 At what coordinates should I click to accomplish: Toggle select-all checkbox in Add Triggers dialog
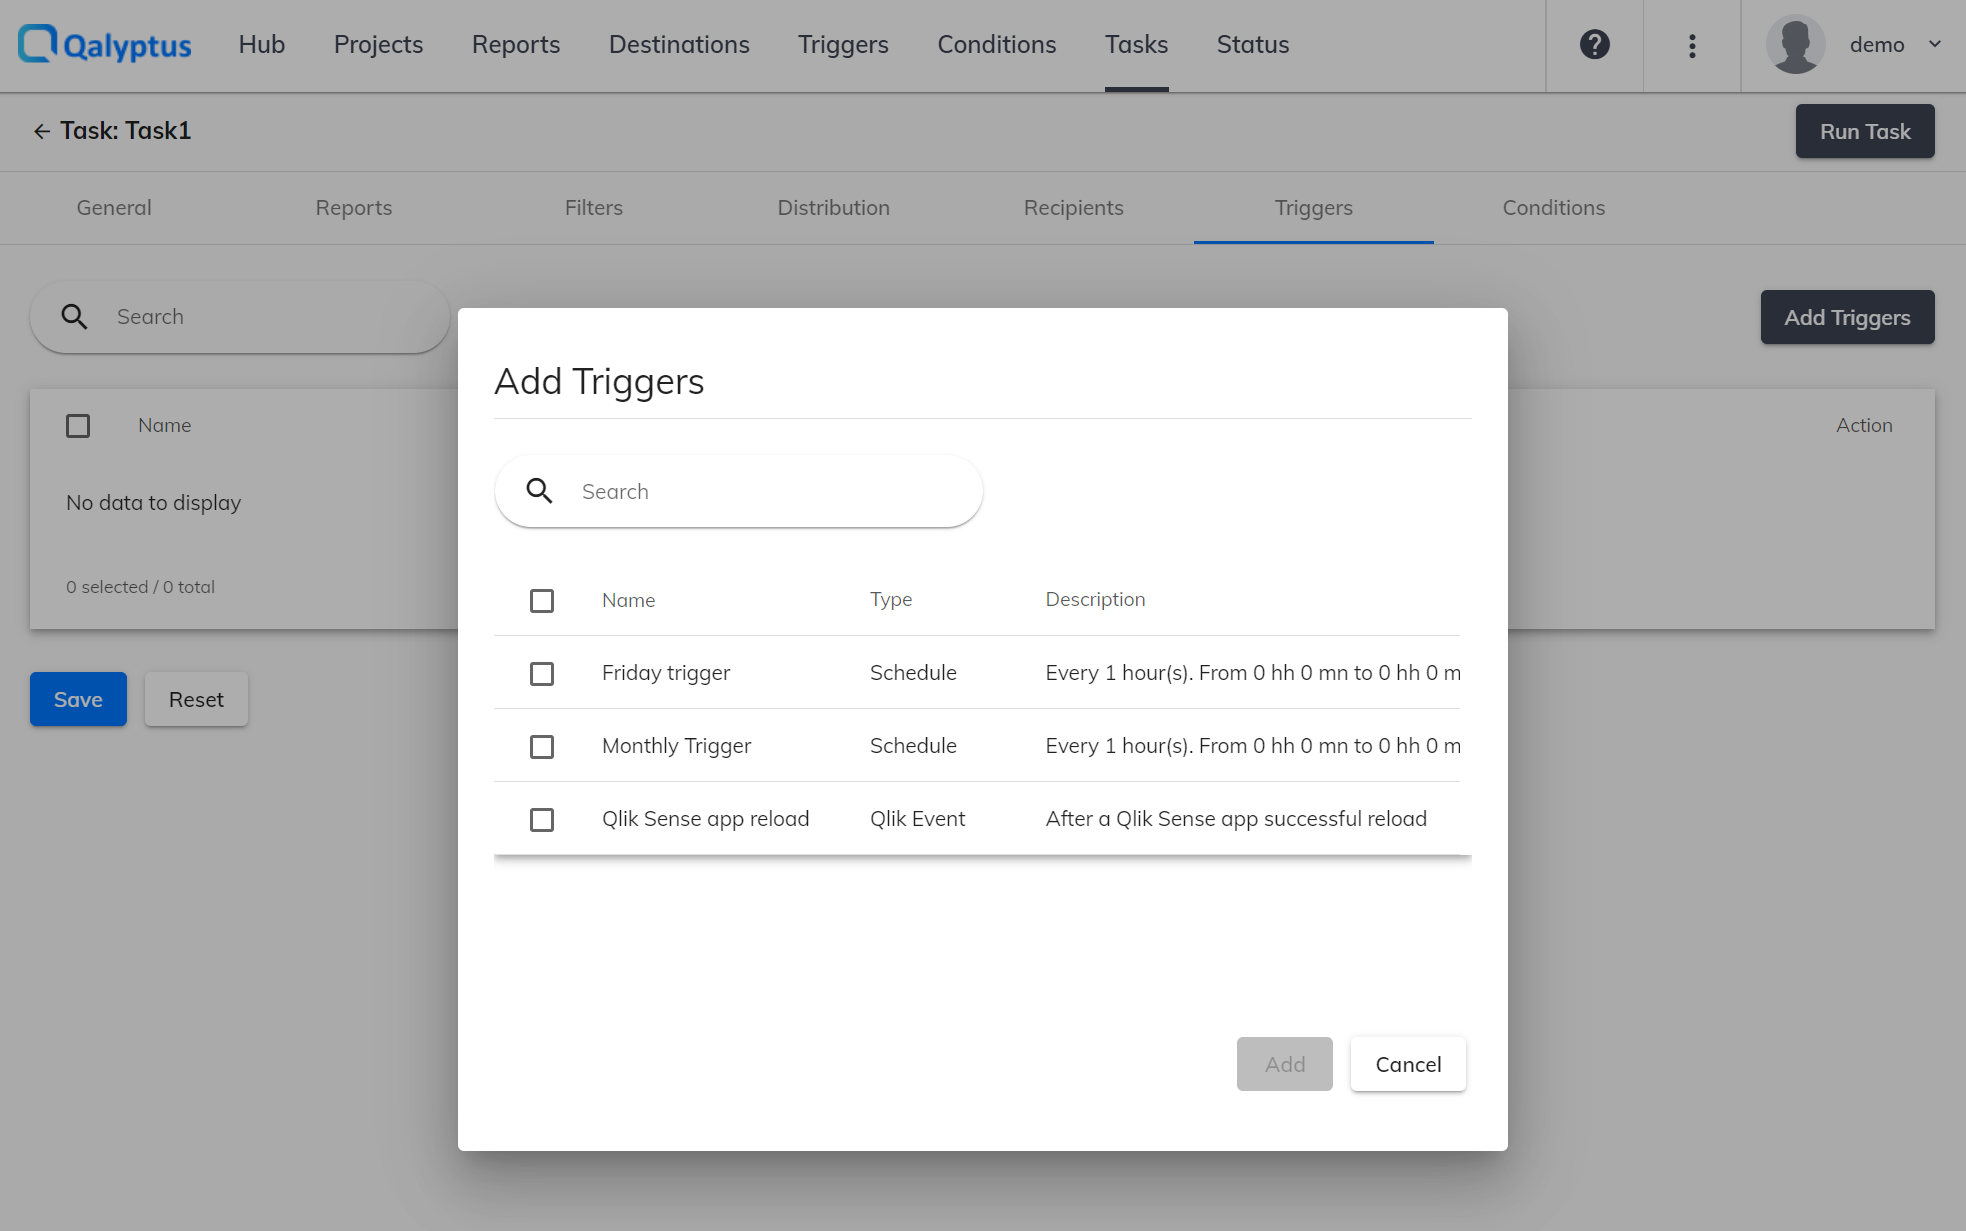(542, 601)
